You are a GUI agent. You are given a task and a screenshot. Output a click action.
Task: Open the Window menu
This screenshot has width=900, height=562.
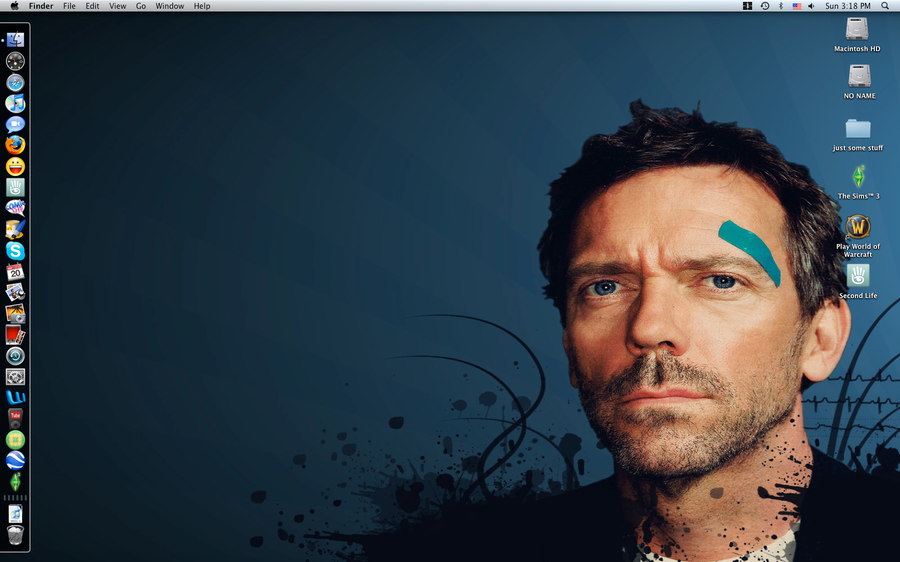point(170,6)
